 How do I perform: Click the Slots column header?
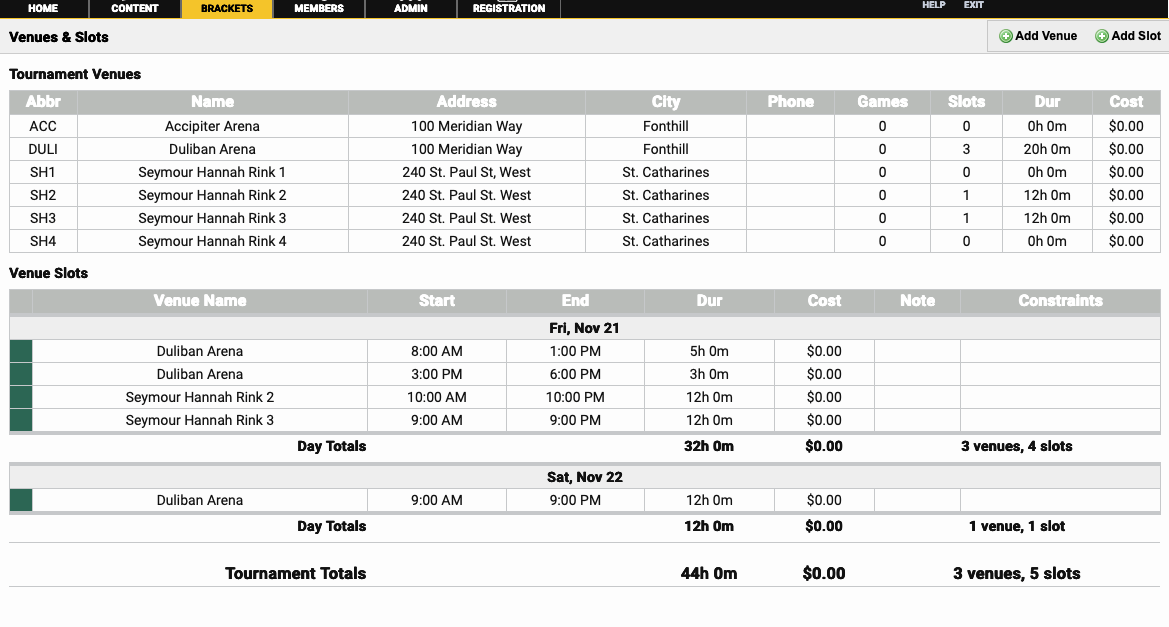(x=966, y=102)
